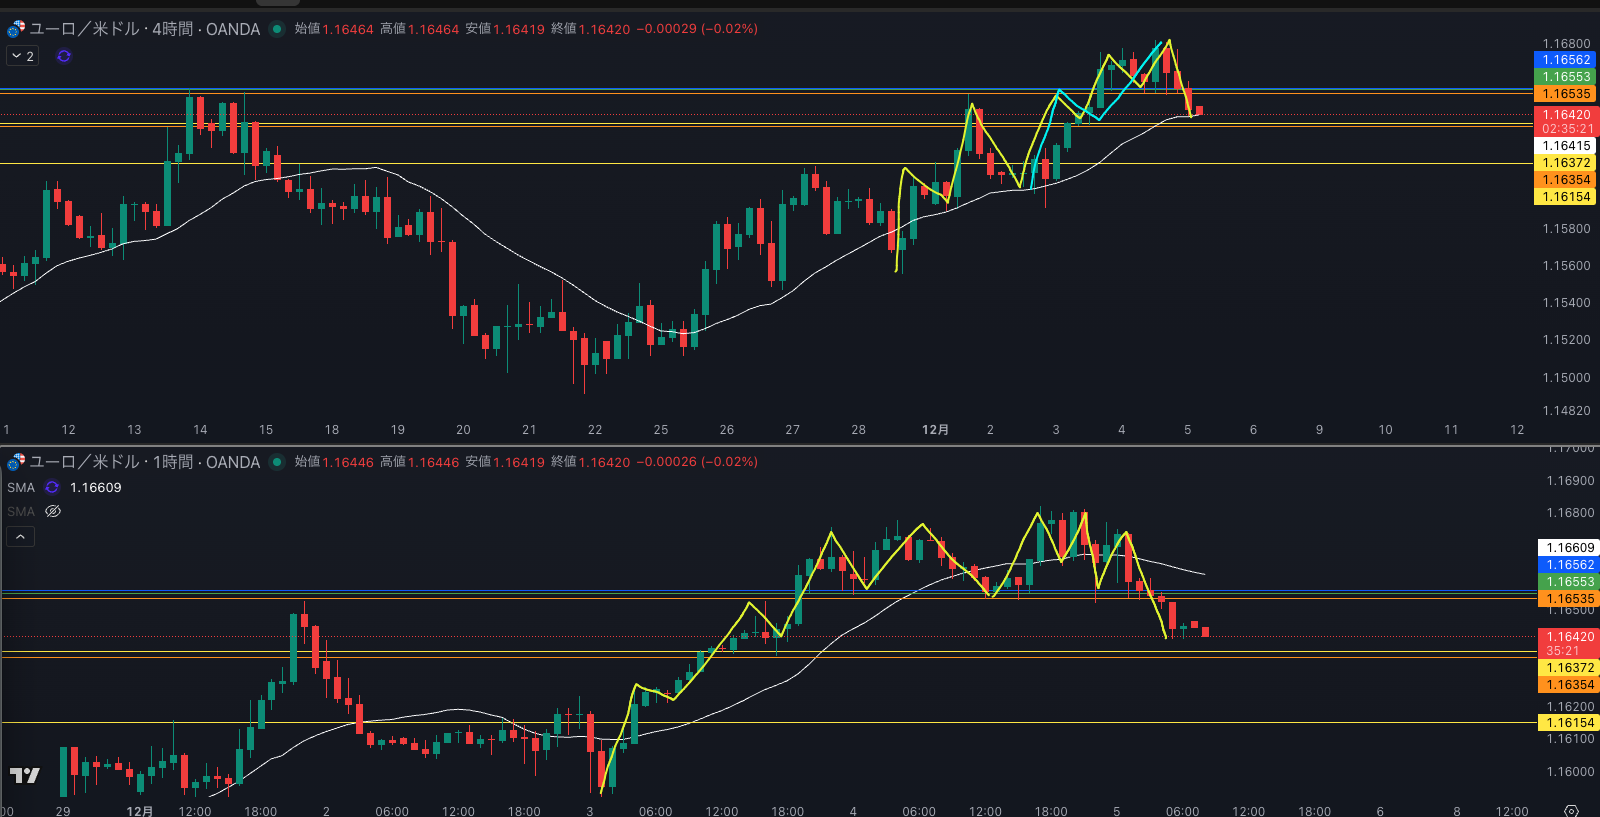Click the EUR/USD flag icon in the 4-hour chart
Viewport: 1600px width, 817px height.
click(x=16, y=29)
